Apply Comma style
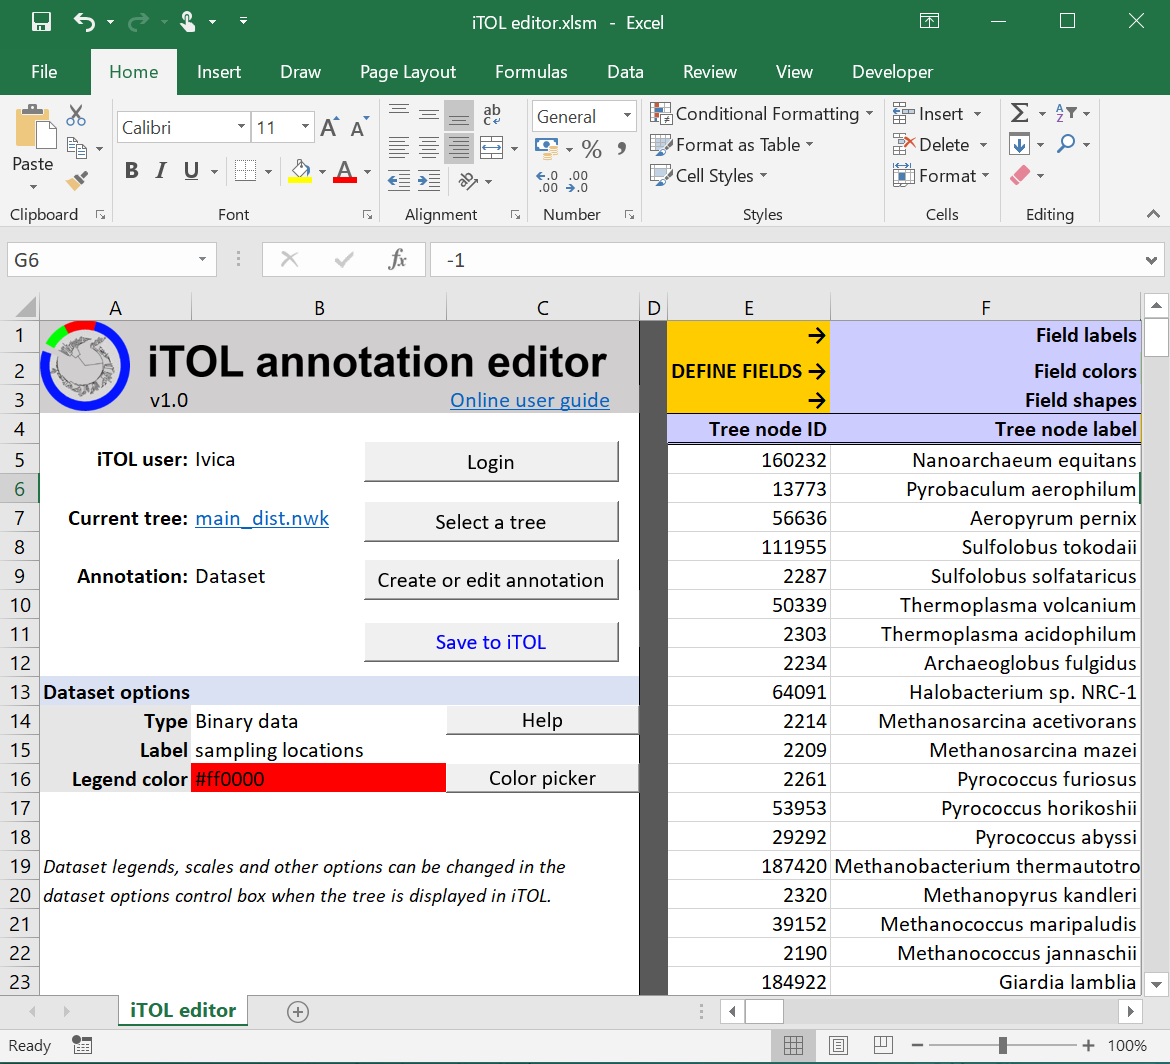Image resolution: width=1170 pixels, height=1064 pixels. pos(622,148)
